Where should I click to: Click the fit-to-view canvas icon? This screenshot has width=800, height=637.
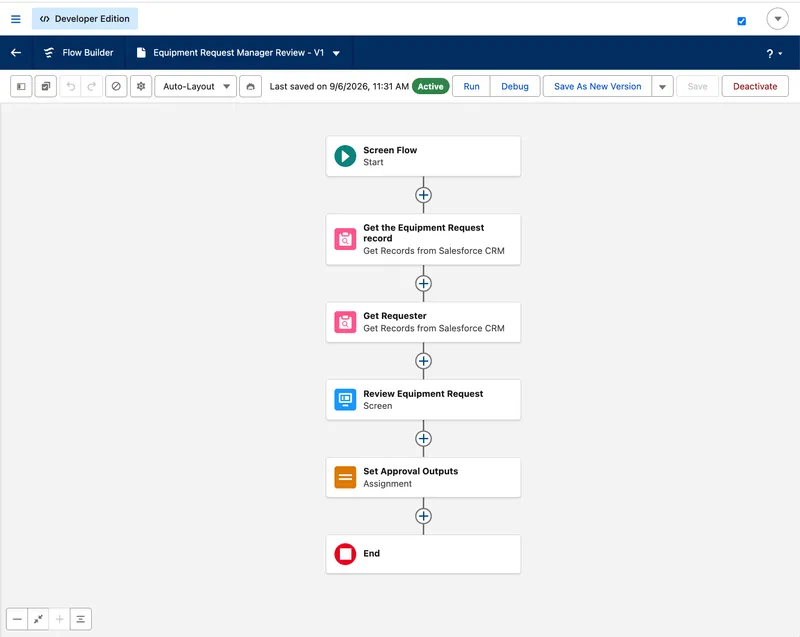coord(38,619)
